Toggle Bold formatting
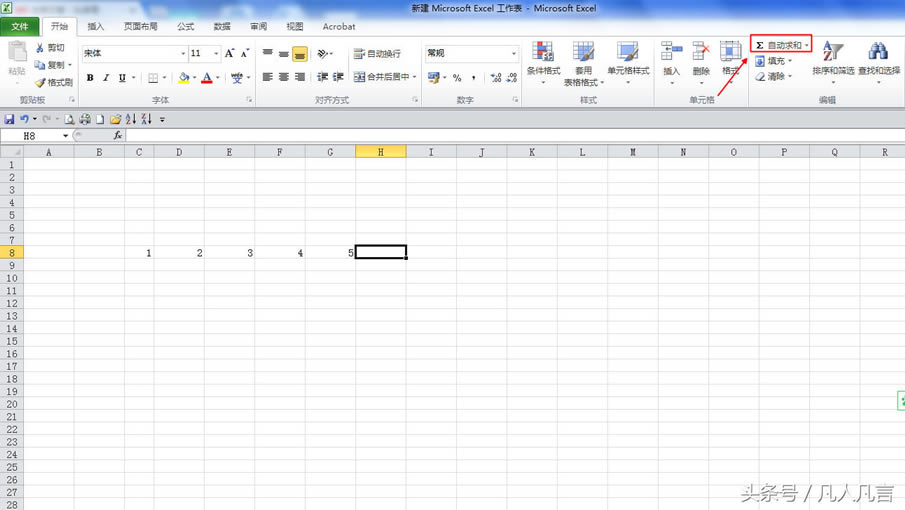This screenshot has width=905, height=510. (90, 77)
